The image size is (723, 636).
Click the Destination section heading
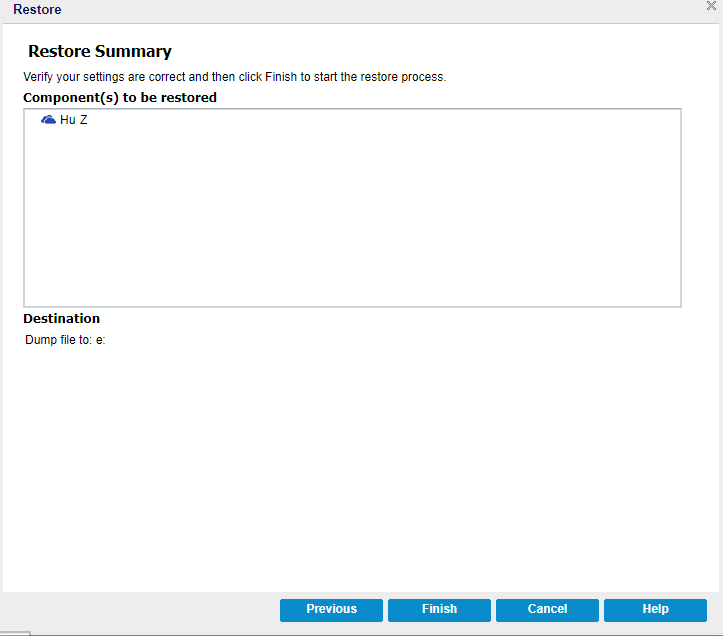point(62,319)
